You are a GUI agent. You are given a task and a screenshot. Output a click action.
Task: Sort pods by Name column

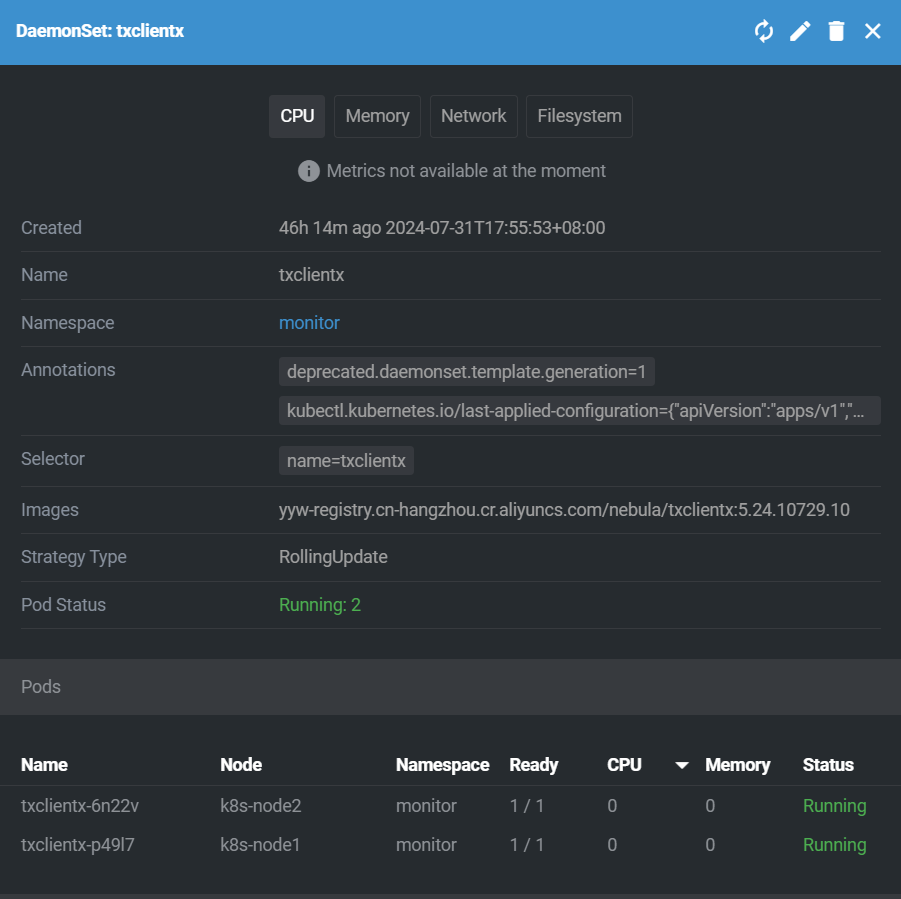point(45,765)
